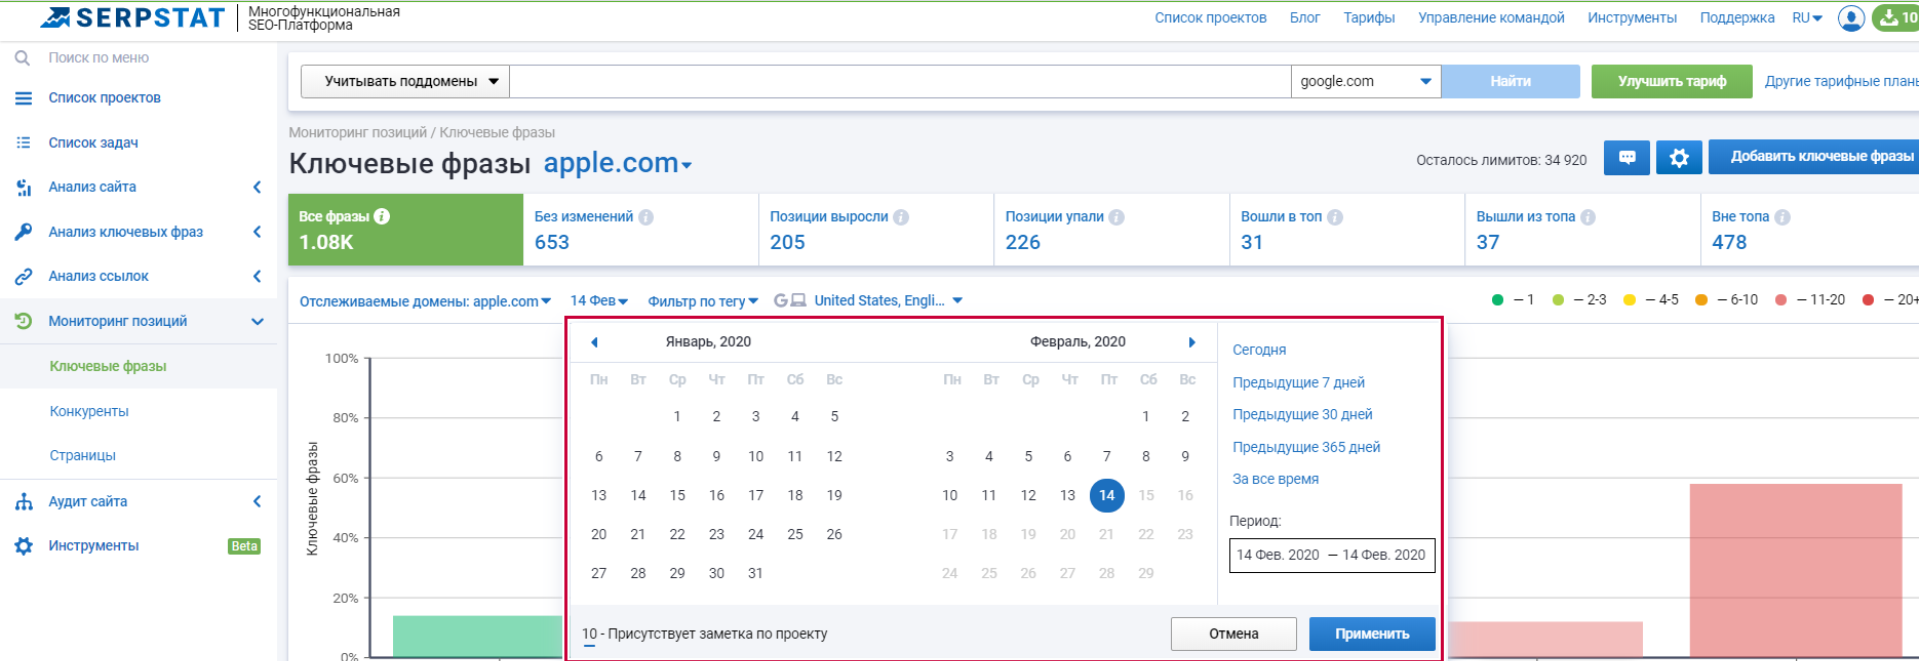Open the chat message icon button
Viewport: 1919px width, 661px height.
[1627, 157]
